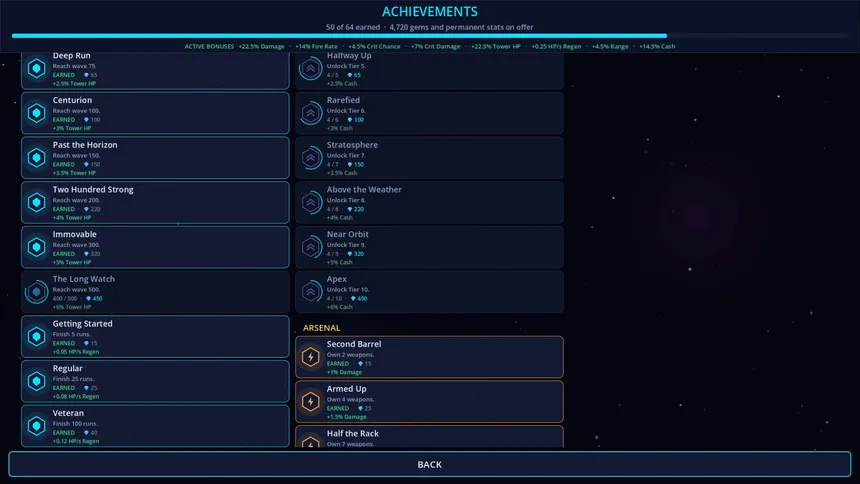Select the Past the Horizon title
This screenshot has width=860, height=484.
(x=85, y=145)
